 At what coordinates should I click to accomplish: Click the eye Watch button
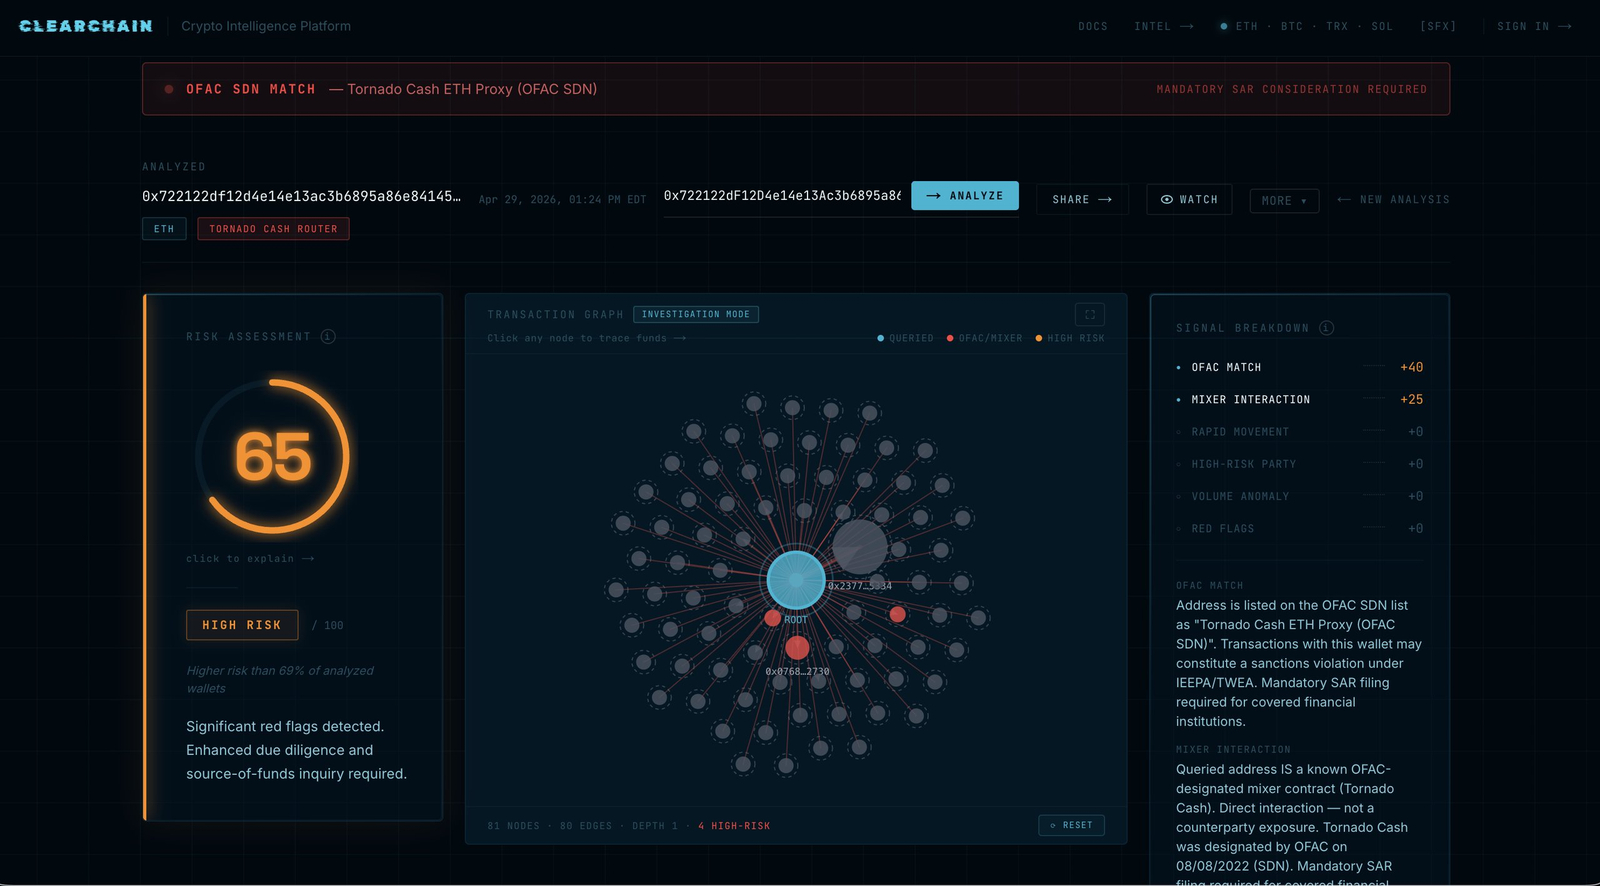pyautogui.click(x=1189, y=199)
